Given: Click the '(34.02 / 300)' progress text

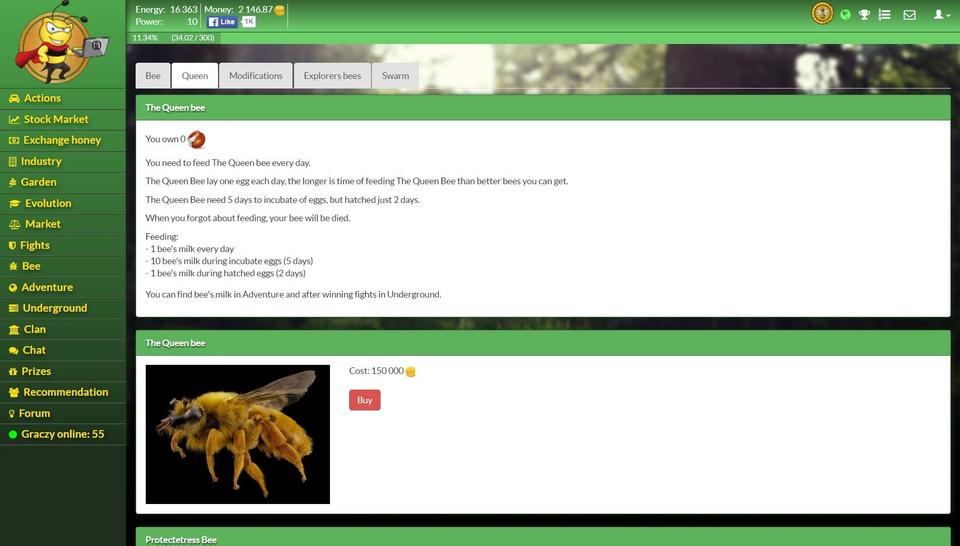Looking at the screenshot, I should 193,38.
